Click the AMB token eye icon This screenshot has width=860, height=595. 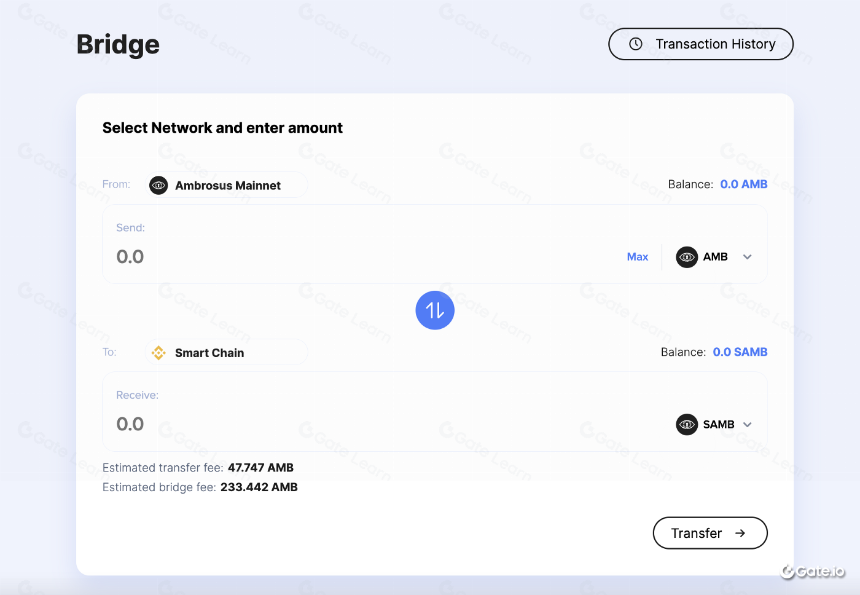[x=687, y=257]
